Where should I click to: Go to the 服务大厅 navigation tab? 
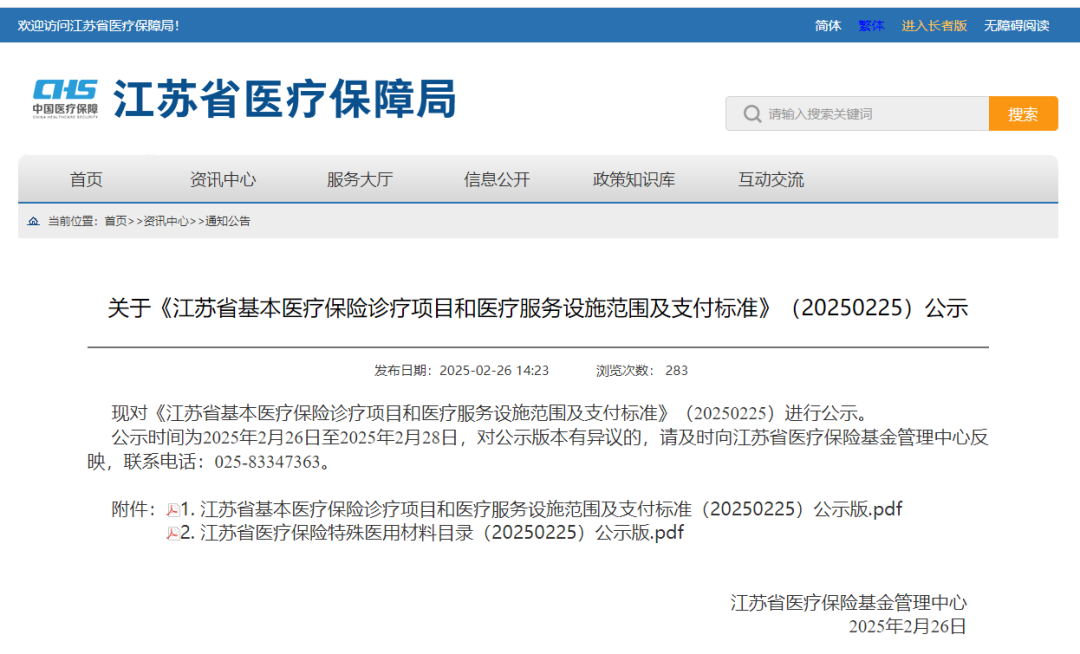click(x=360, y=180)
